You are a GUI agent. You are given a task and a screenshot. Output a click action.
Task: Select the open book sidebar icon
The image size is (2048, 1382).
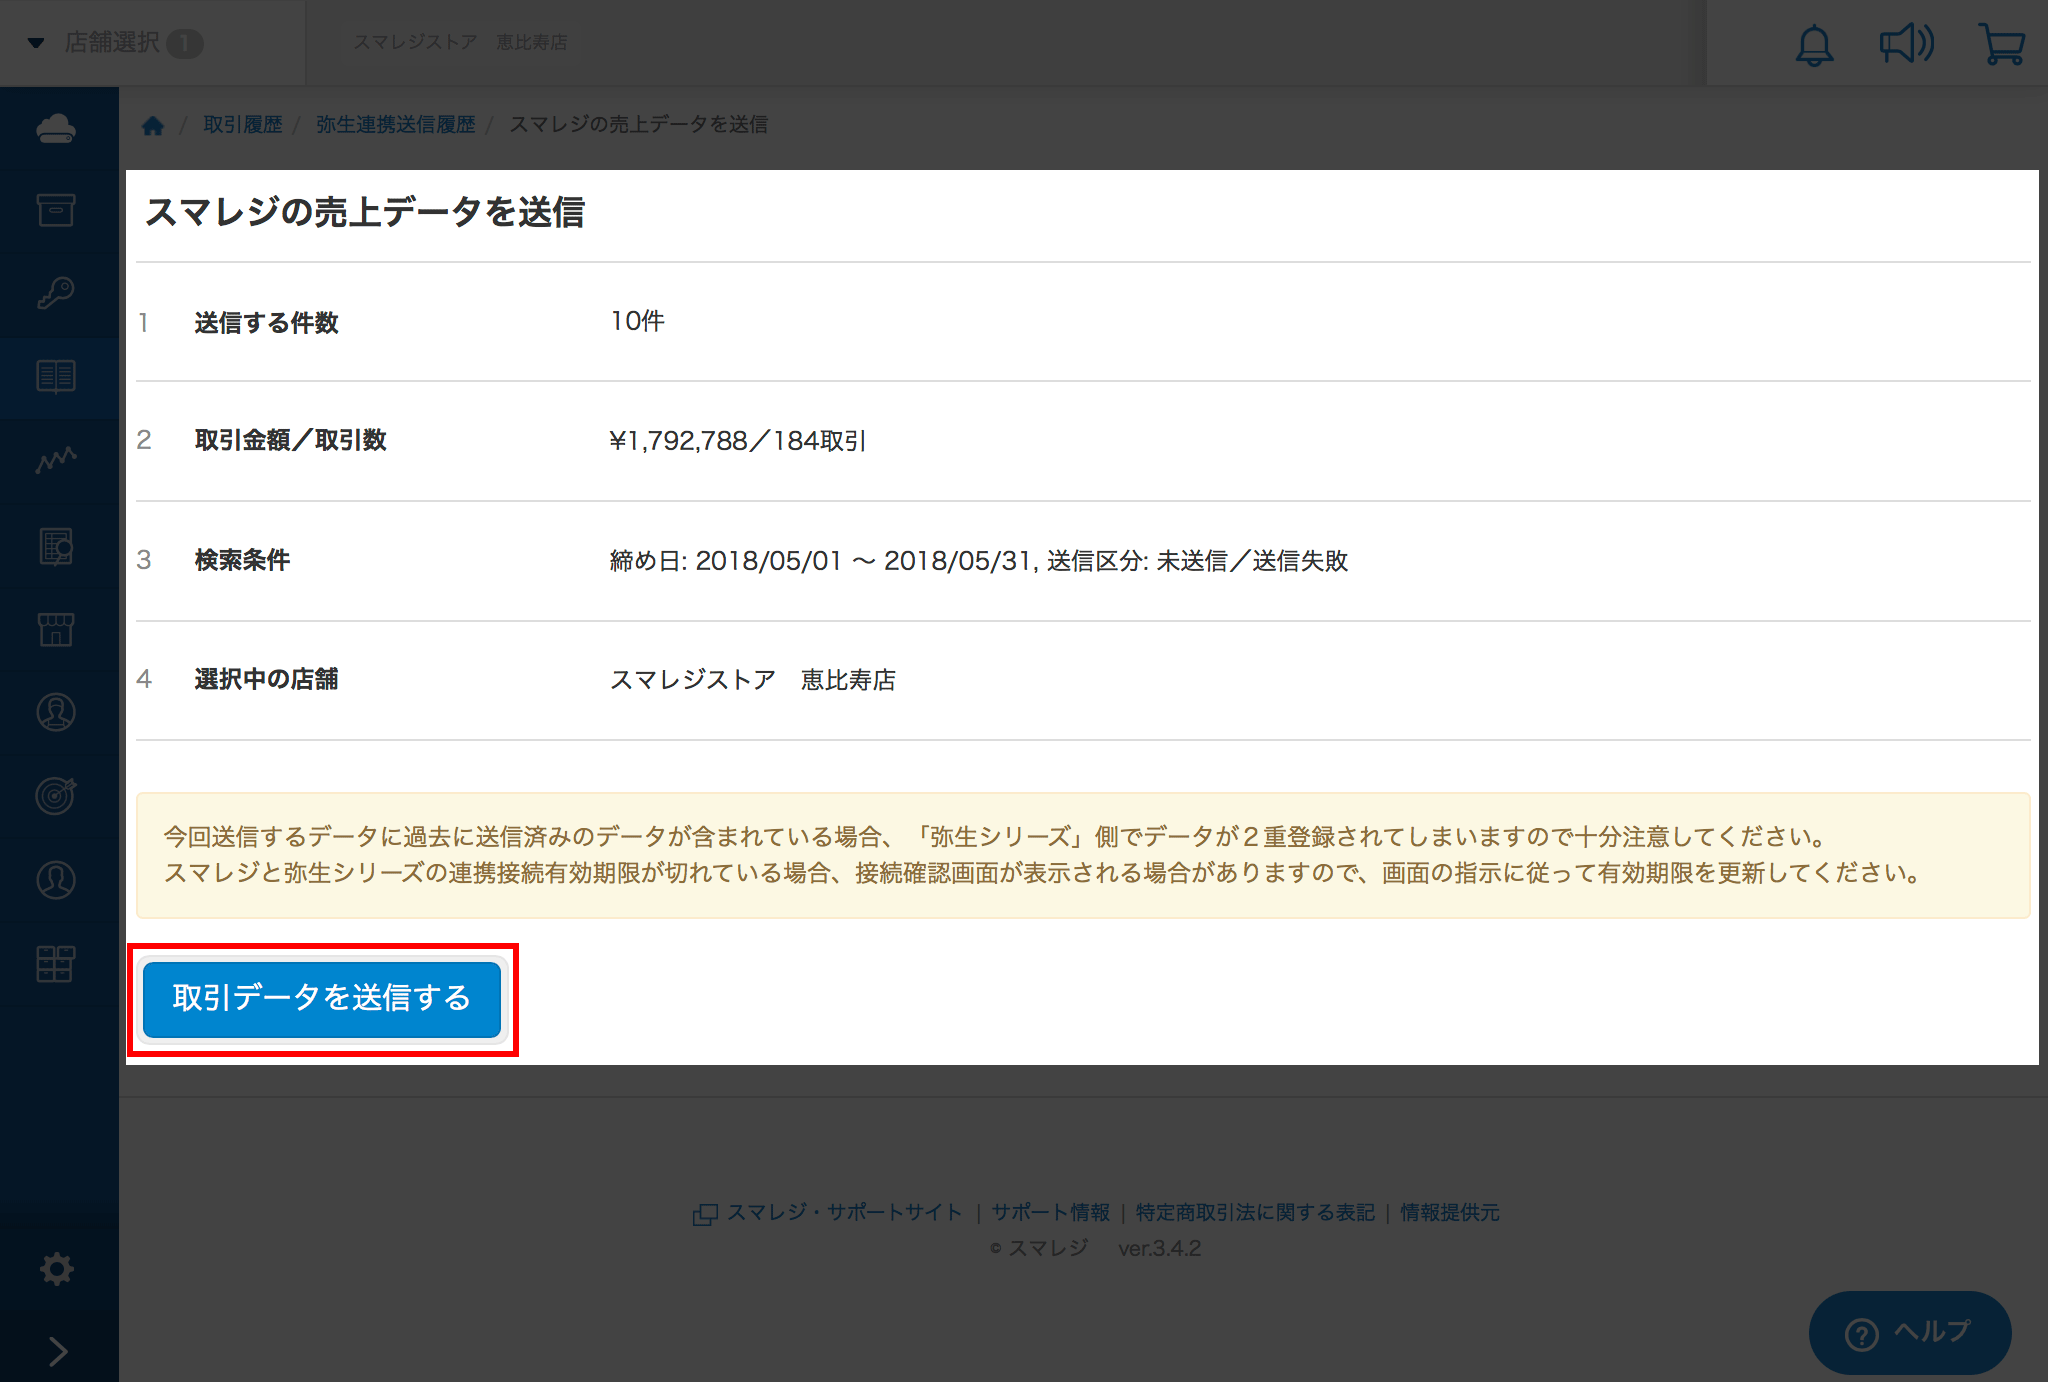(56, 377)
